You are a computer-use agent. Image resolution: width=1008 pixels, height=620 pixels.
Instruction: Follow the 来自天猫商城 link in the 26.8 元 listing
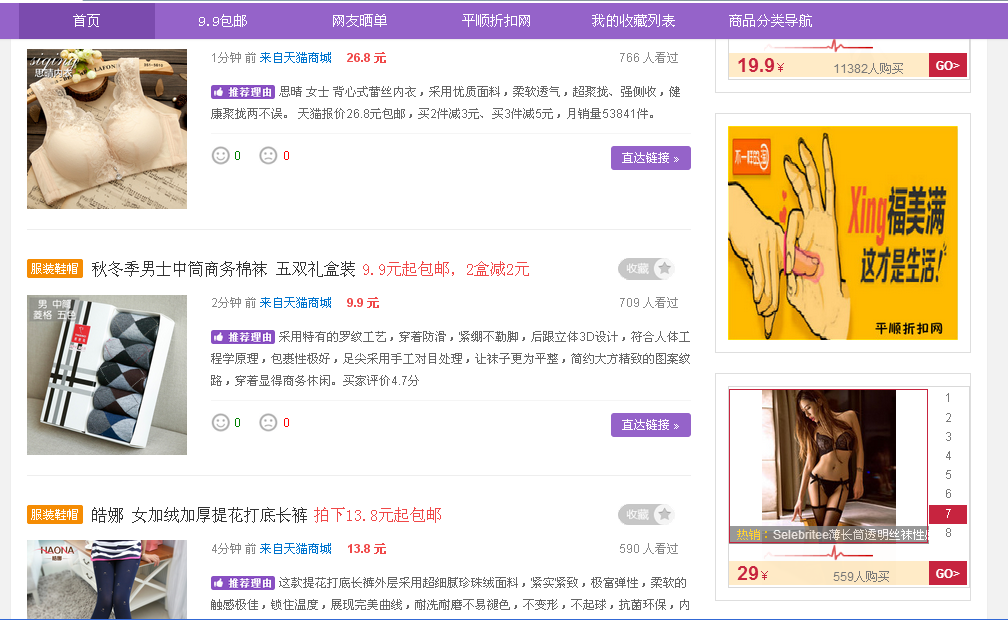[x=296, y=58]
